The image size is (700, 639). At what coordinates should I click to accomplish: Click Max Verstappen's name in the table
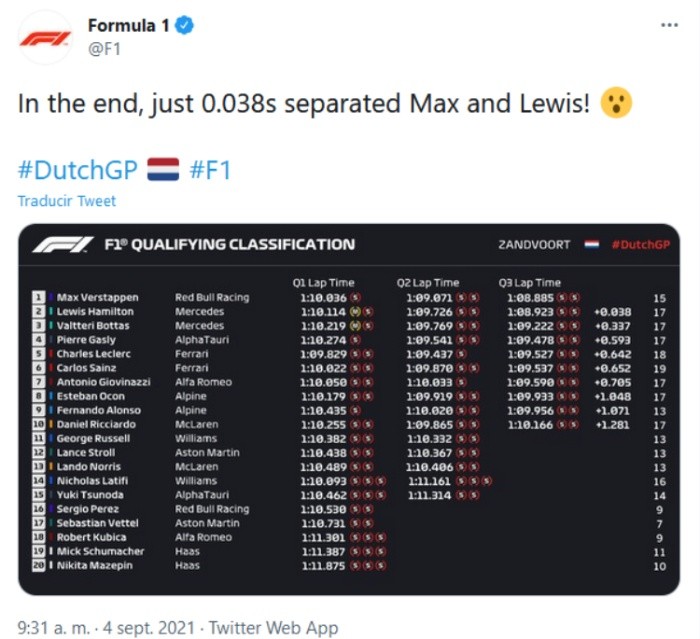tap(97, 298)
